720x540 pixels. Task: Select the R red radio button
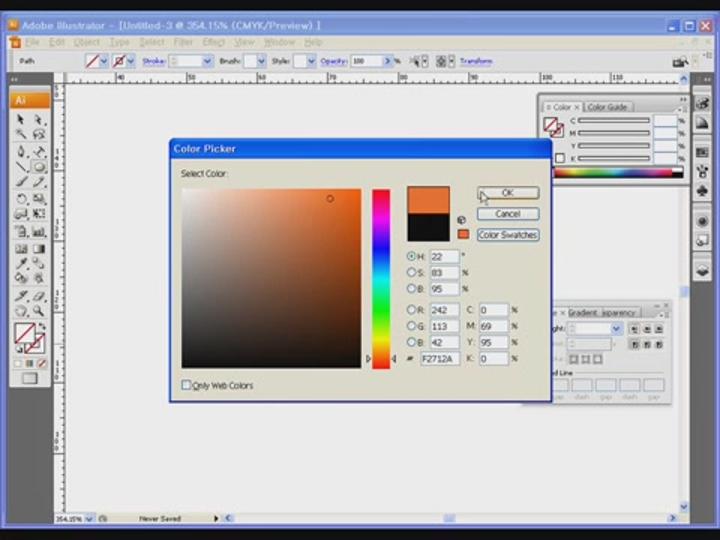[411, 309]
